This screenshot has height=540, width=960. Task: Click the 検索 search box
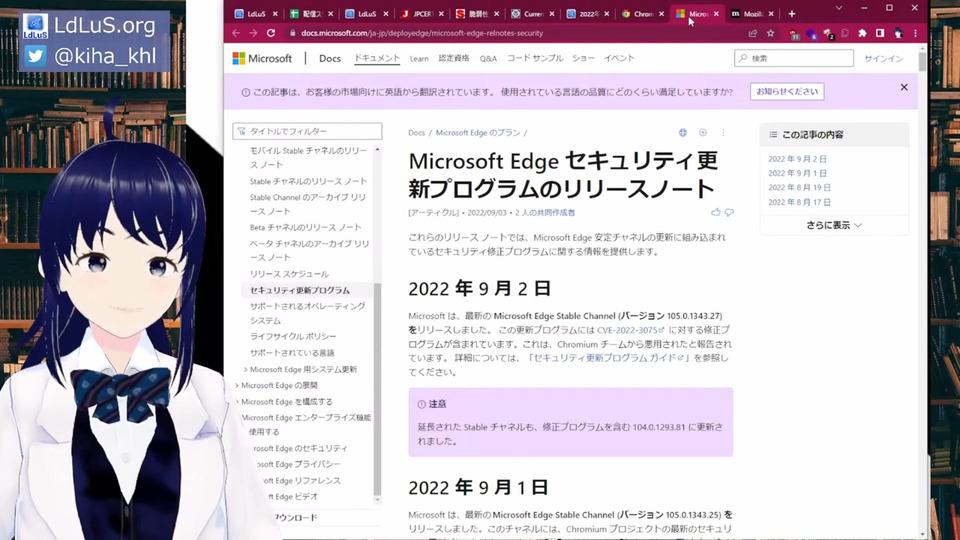[x=793, y=58]
